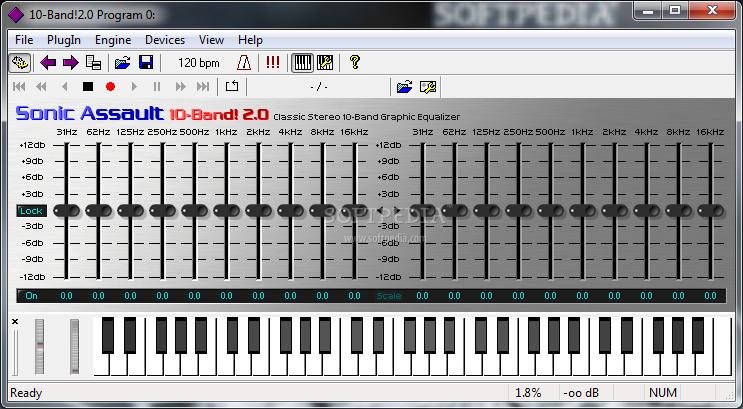The width and height of the screenshot is (743, 409).
Task: Open keyboard configuration icon with wrench
Action: [325, 63]
